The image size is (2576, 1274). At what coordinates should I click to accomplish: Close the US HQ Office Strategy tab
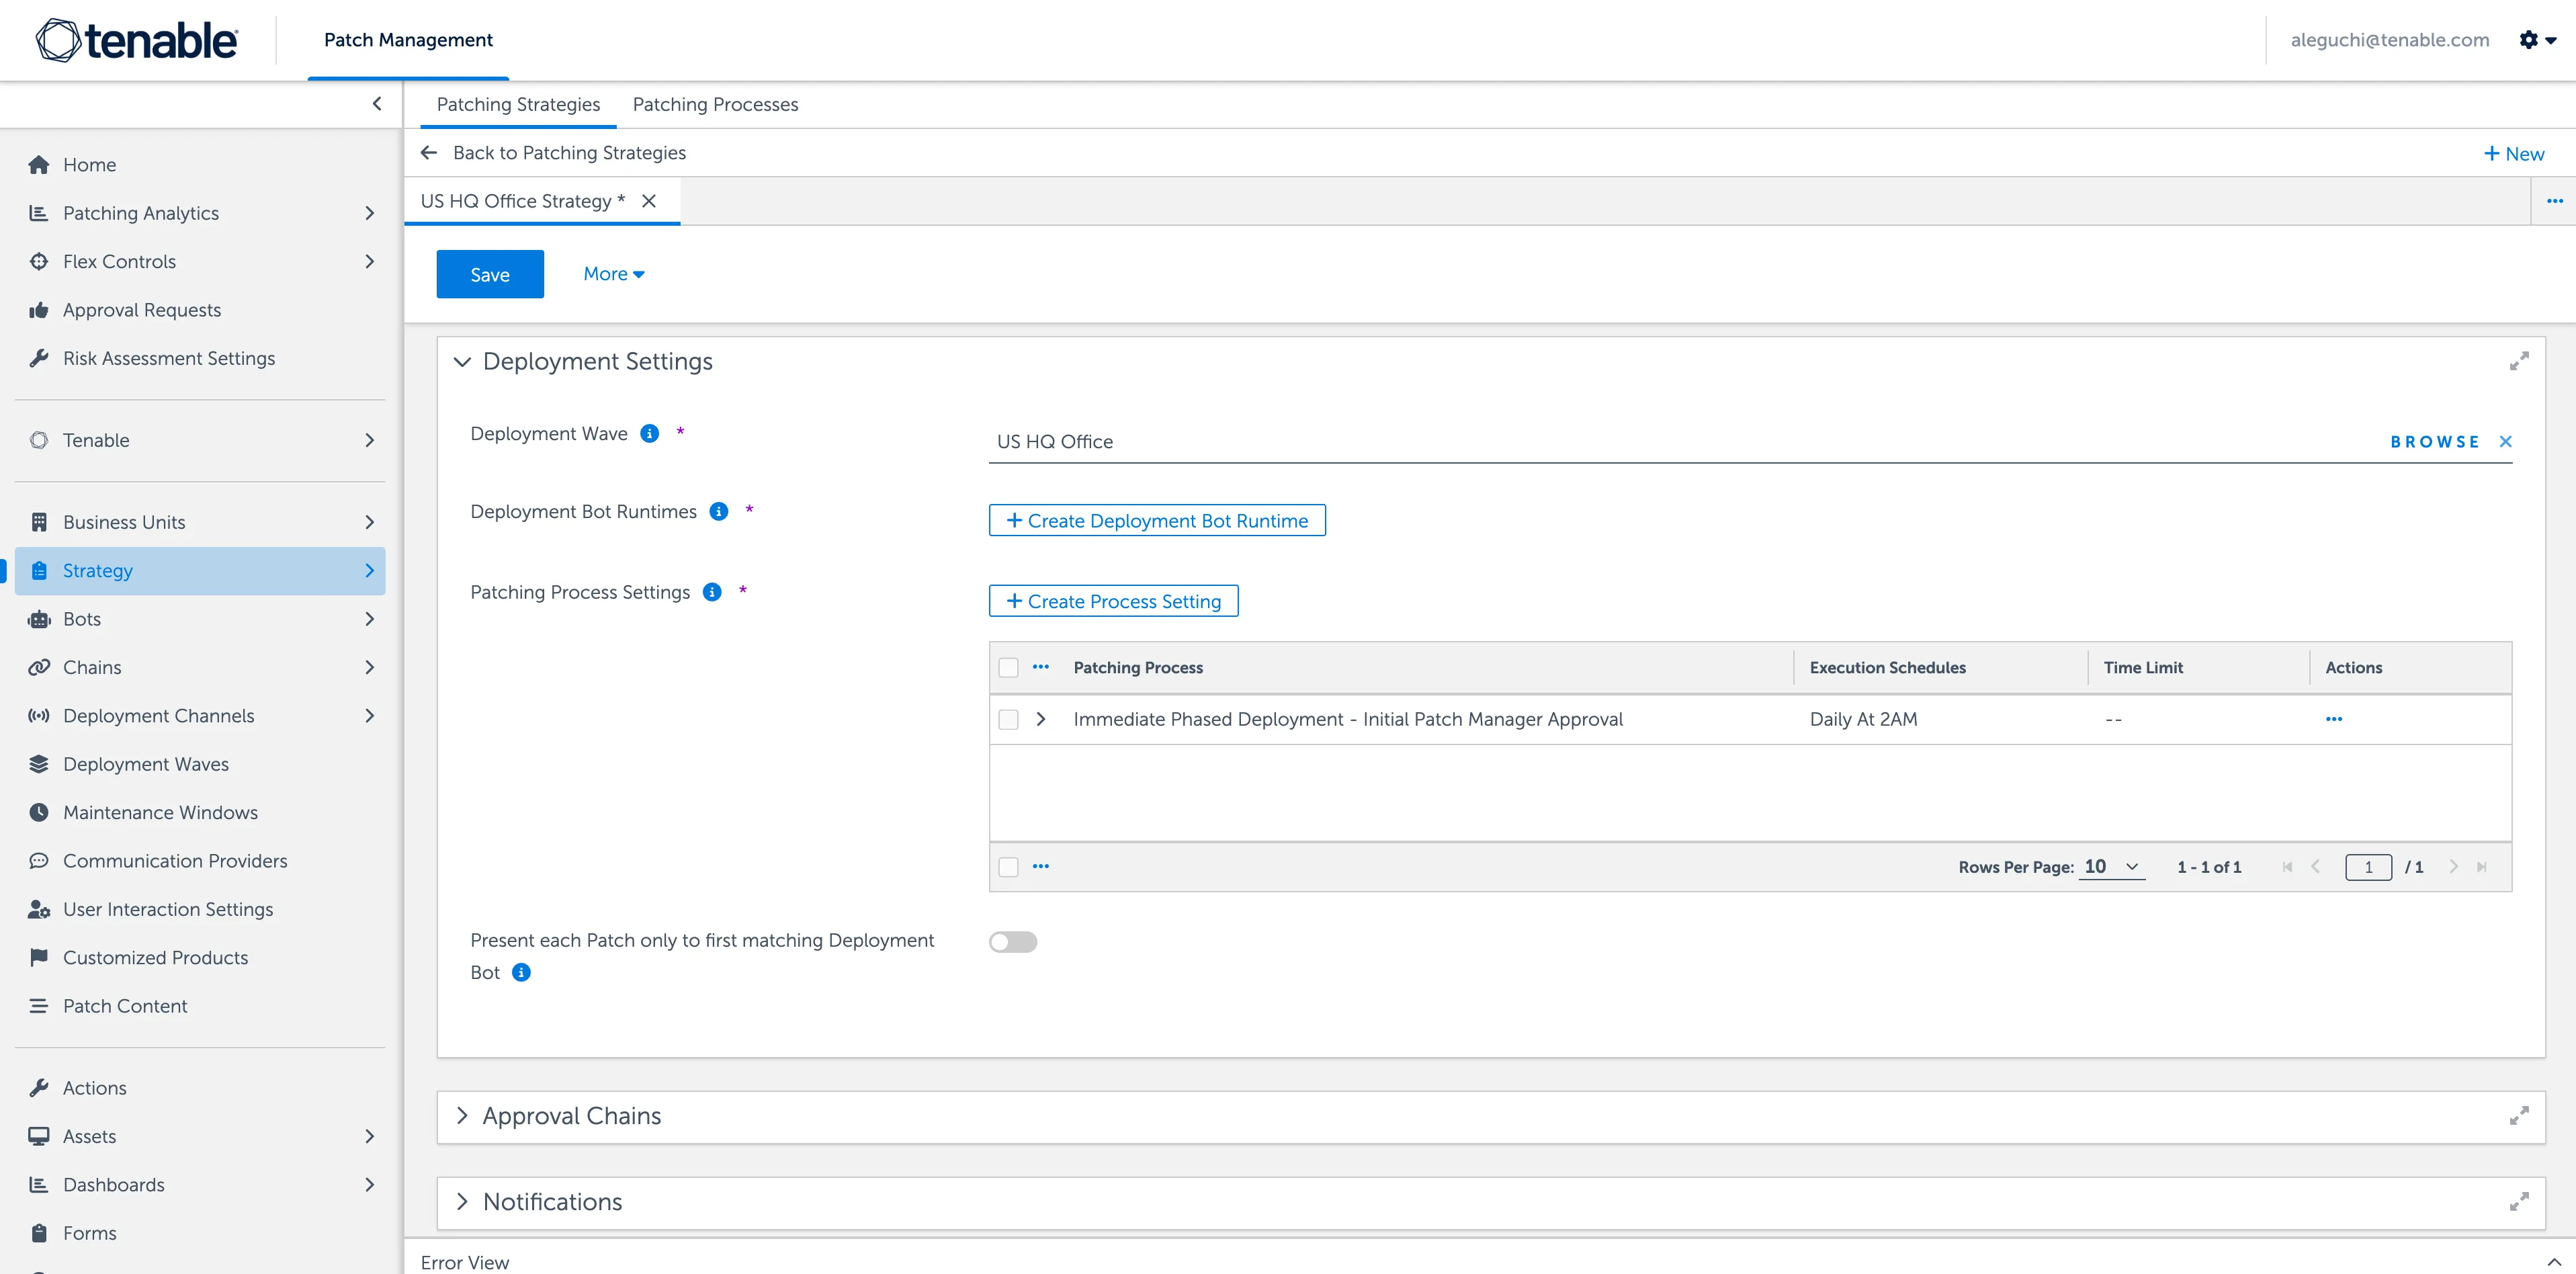click(x=649, y=201)
